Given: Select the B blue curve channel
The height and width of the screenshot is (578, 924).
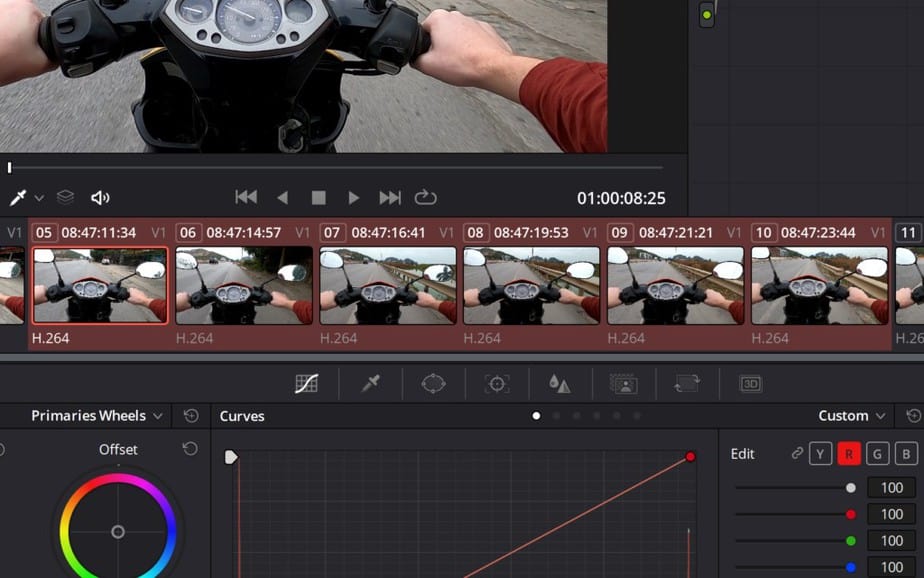Looking at the screenshot, I should coord(906,454).
